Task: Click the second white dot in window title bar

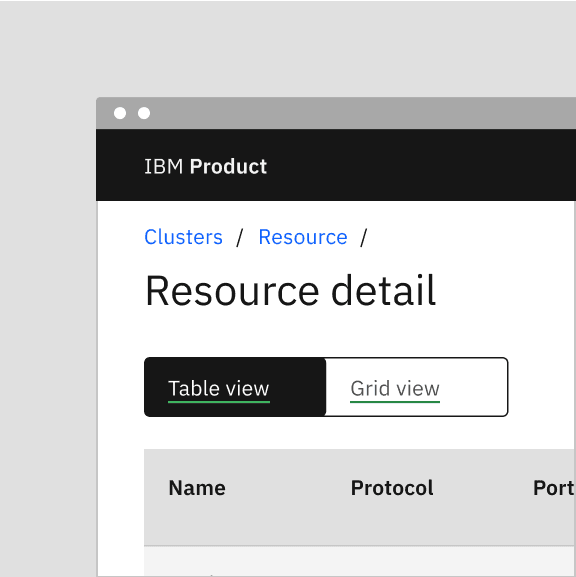Action: click(144, 113)
